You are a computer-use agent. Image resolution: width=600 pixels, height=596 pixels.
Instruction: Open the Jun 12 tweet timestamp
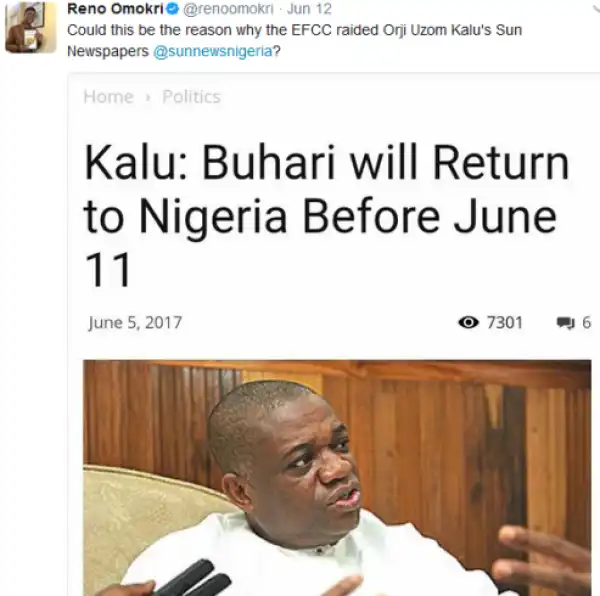tap(309, 9)
